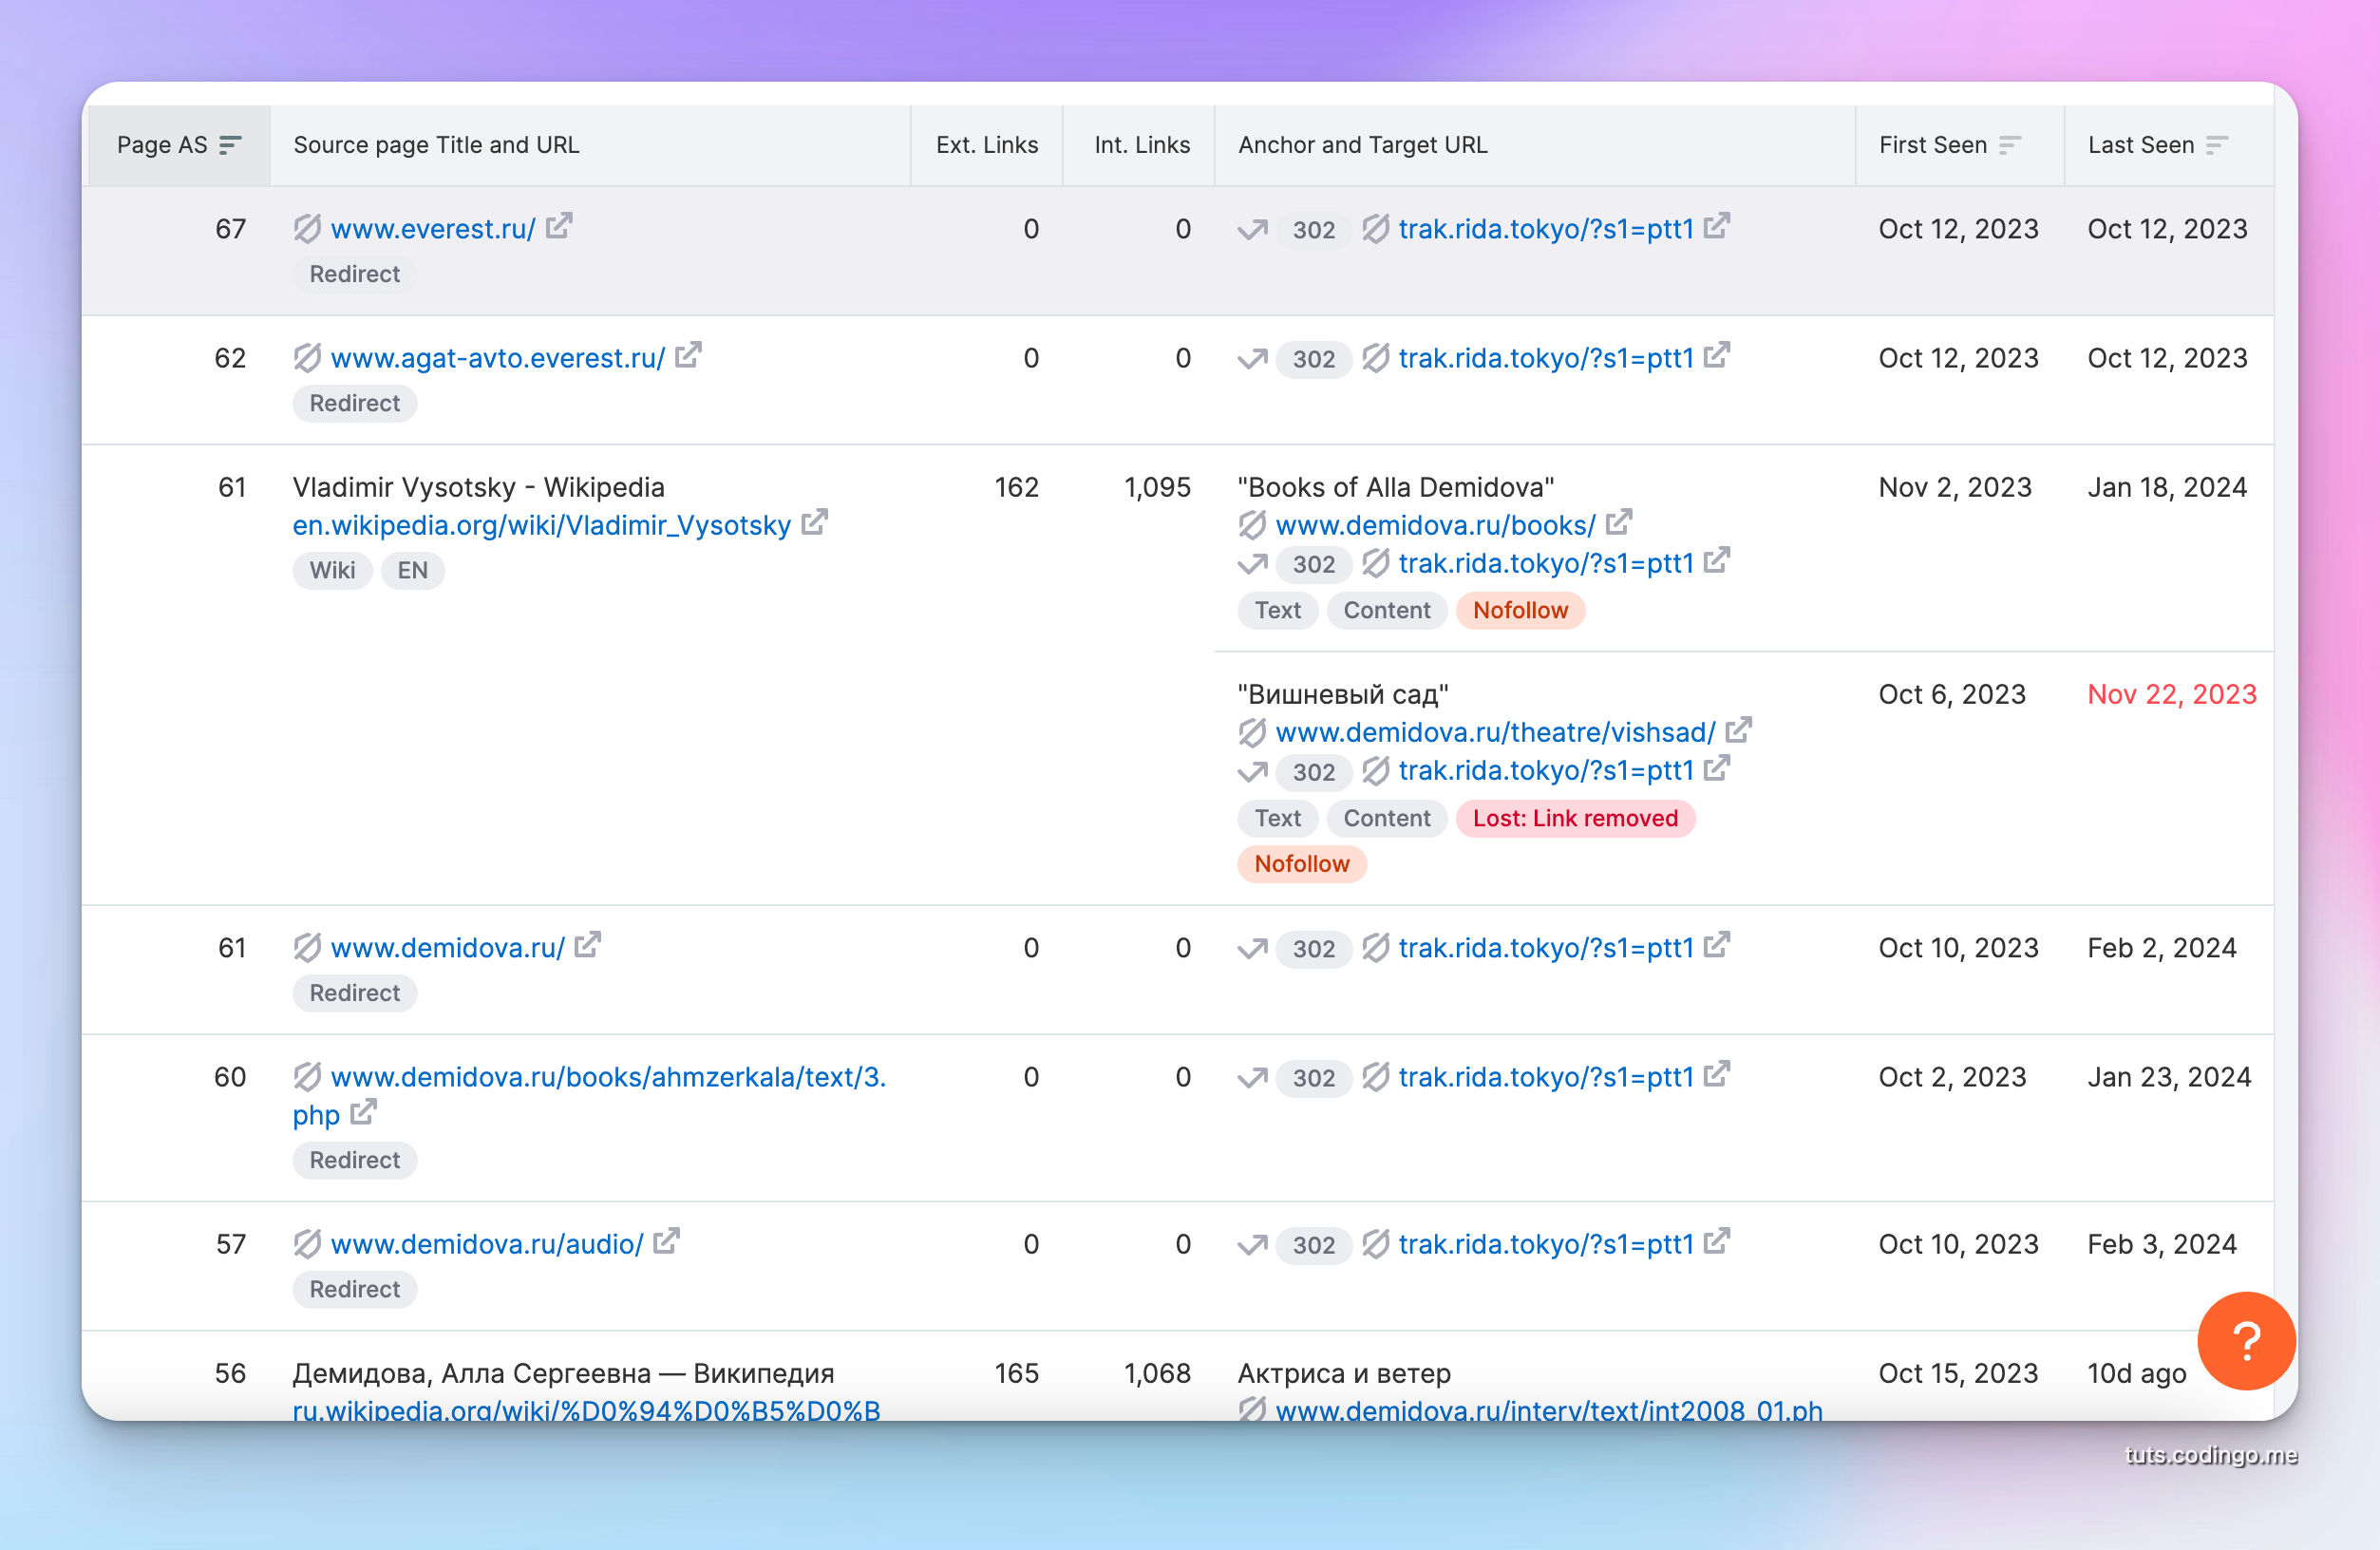Open trak.rida.tokyo link in demidova.ru/ row
Viewport: 2380px width, 1550px height.
click(x=1546, y=948)
